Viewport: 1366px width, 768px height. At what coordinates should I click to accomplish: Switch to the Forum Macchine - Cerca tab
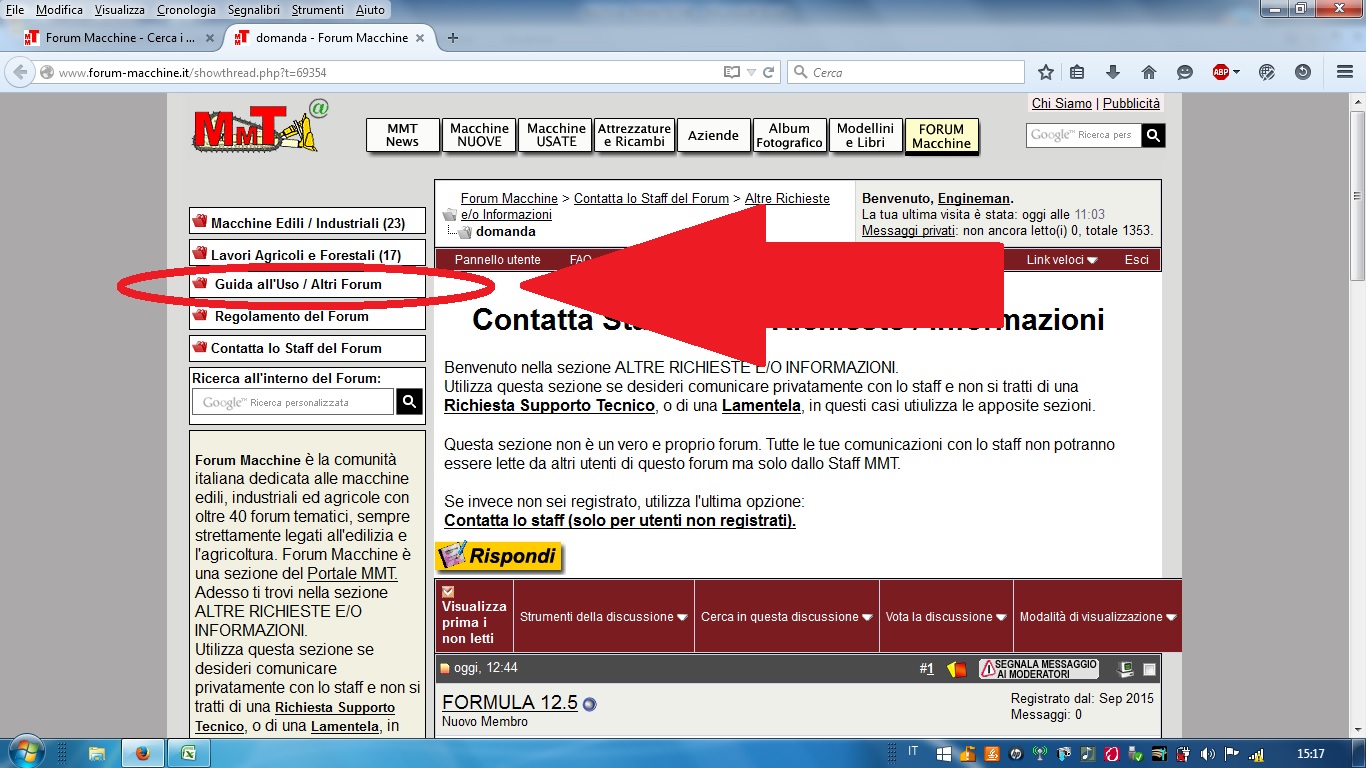click(120, 38)
